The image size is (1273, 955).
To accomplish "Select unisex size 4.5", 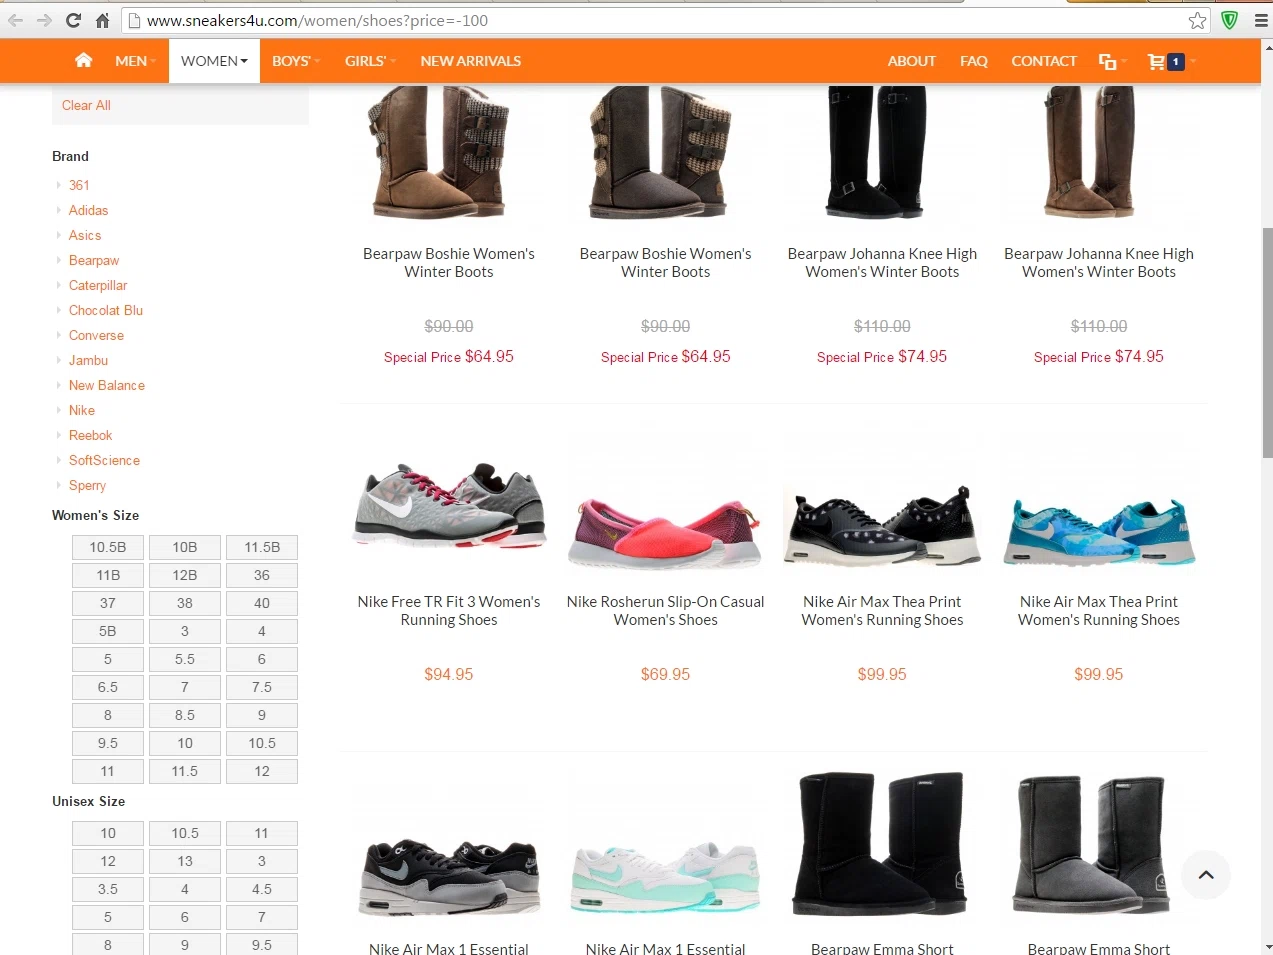I will pyautogui.click(x=262, y=889).
